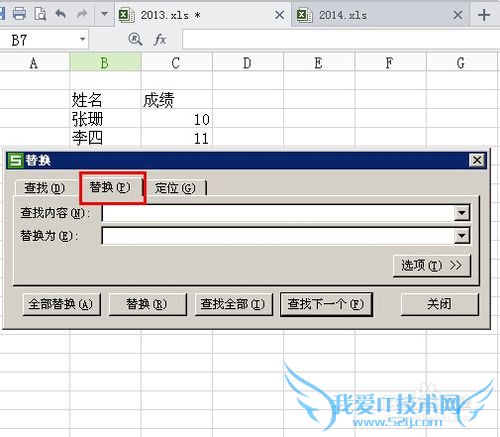
Task: Open the Name Box dropdown arrow
Action: click(x=82, y=39)
